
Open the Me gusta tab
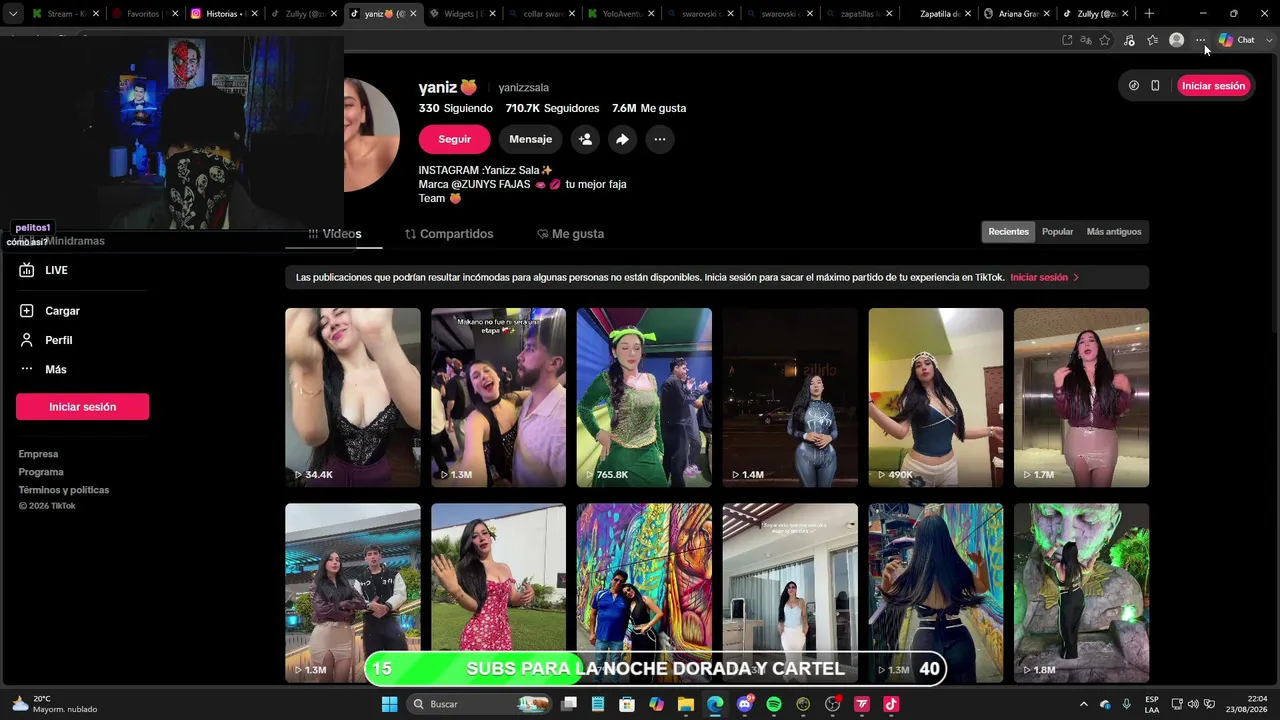pos(570,234)
